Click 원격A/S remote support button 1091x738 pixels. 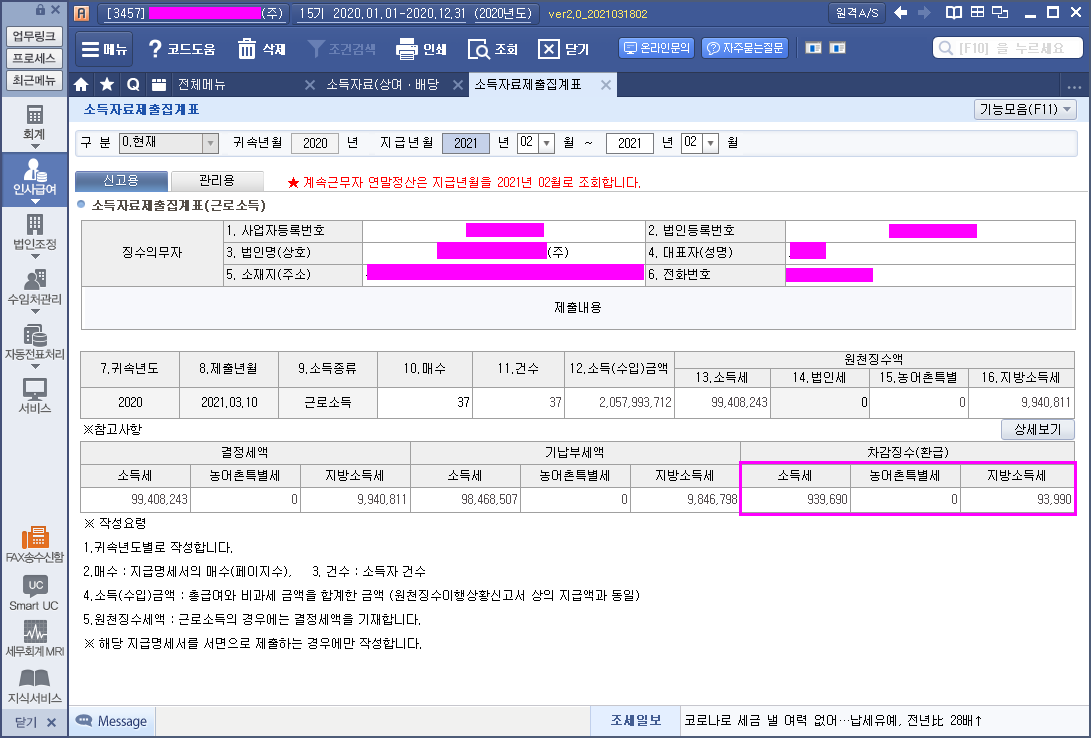click(857, 13)
